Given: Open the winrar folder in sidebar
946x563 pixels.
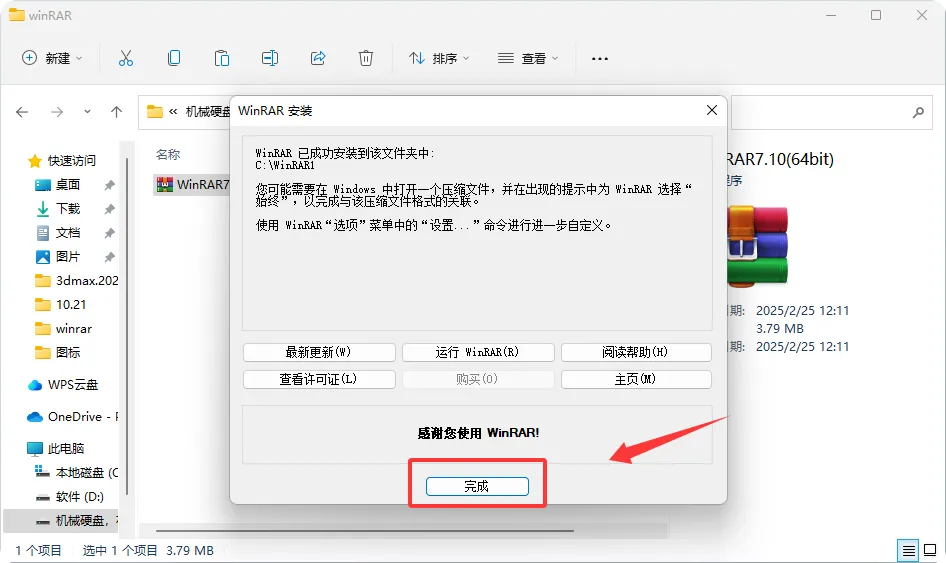Looking at the screenshot, I should [x=63, y=329].
